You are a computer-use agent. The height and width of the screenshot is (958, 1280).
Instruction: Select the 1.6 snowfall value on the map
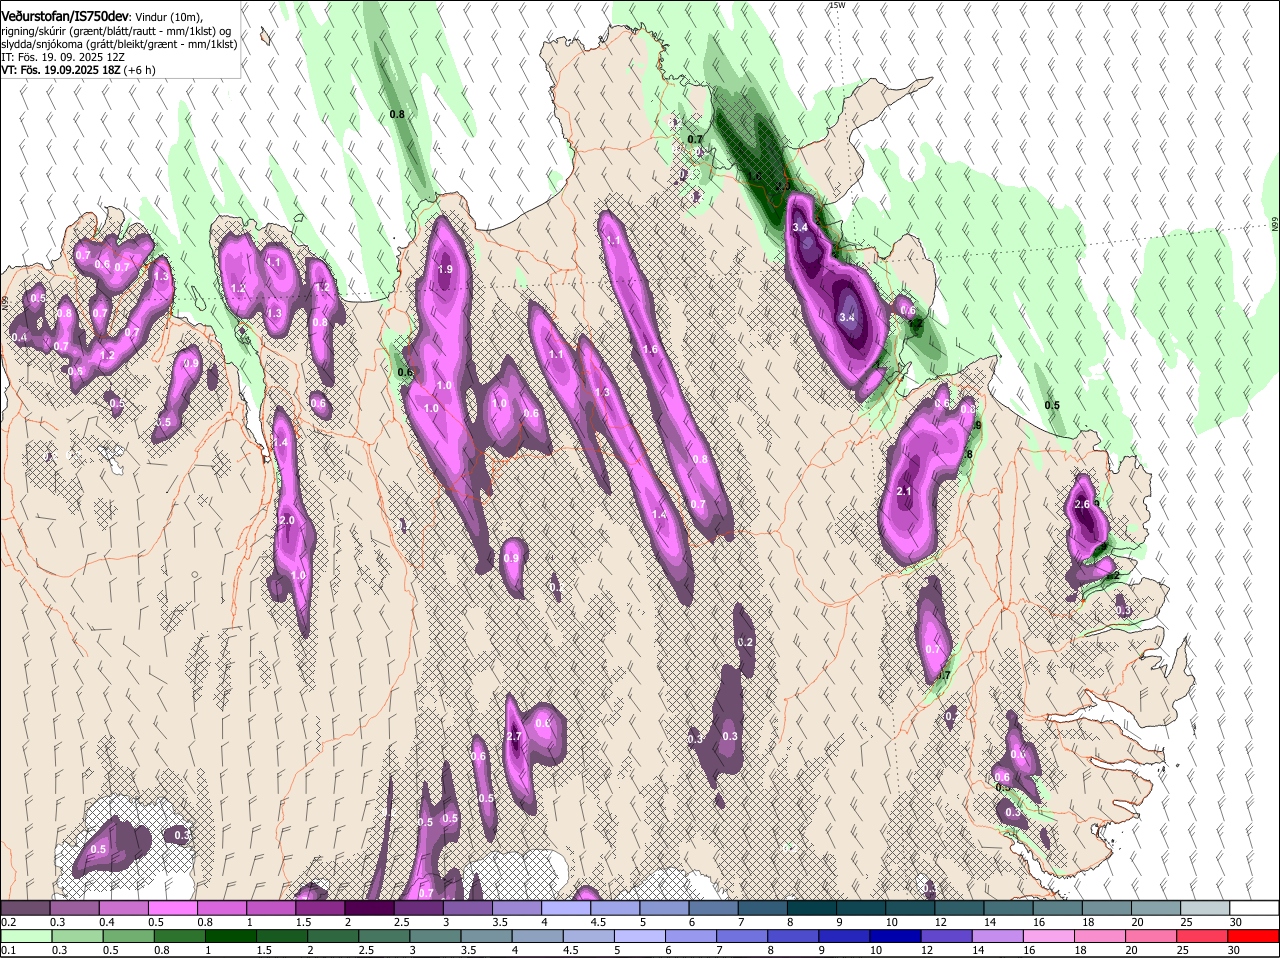coord(650,349)
